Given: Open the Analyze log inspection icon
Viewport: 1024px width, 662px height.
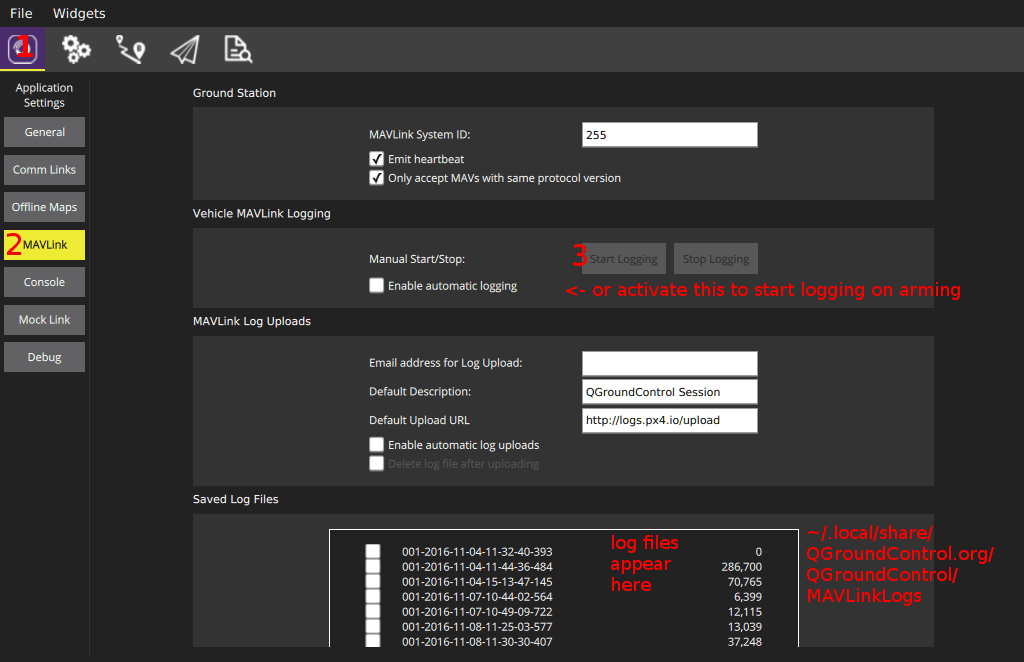Looking at the screenshot, I should coord(238,48).
